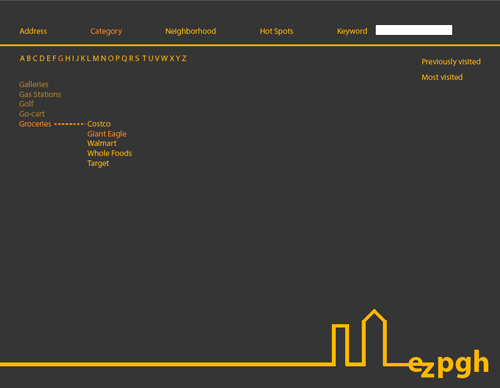The height and width of the screenshot is (388, 500).
Task: Choose the Go-cart category
Action: [32, 114]
